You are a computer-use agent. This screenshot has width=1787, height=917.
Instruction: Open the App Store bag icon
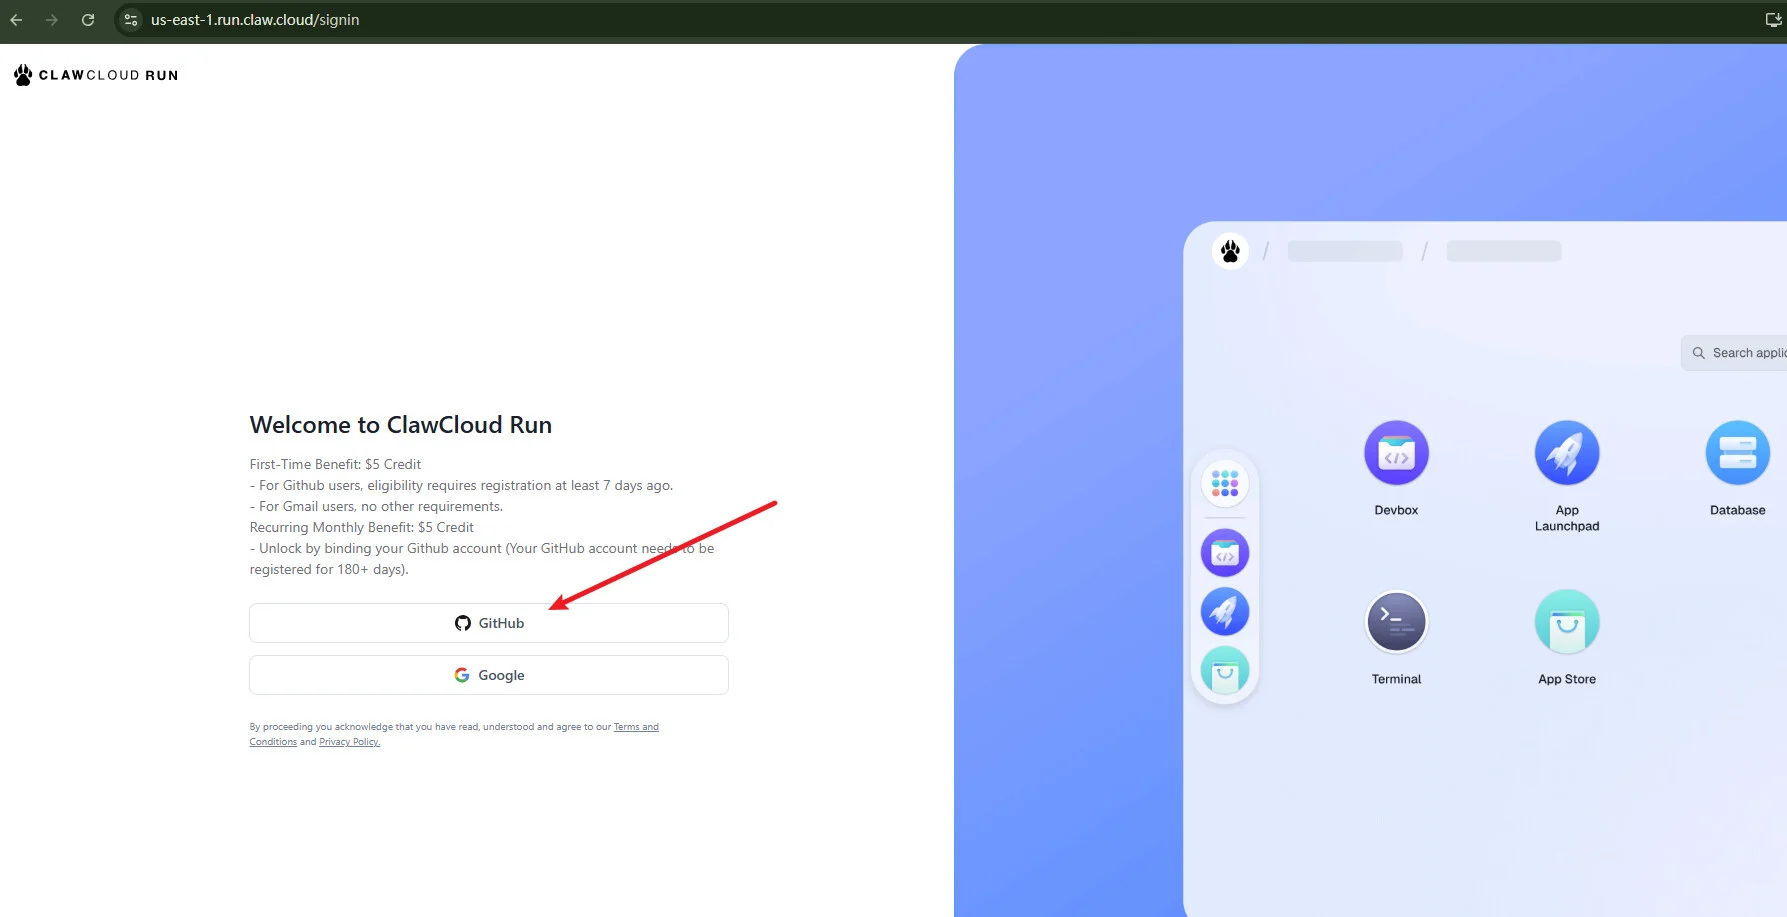[x=1566, y=622]
